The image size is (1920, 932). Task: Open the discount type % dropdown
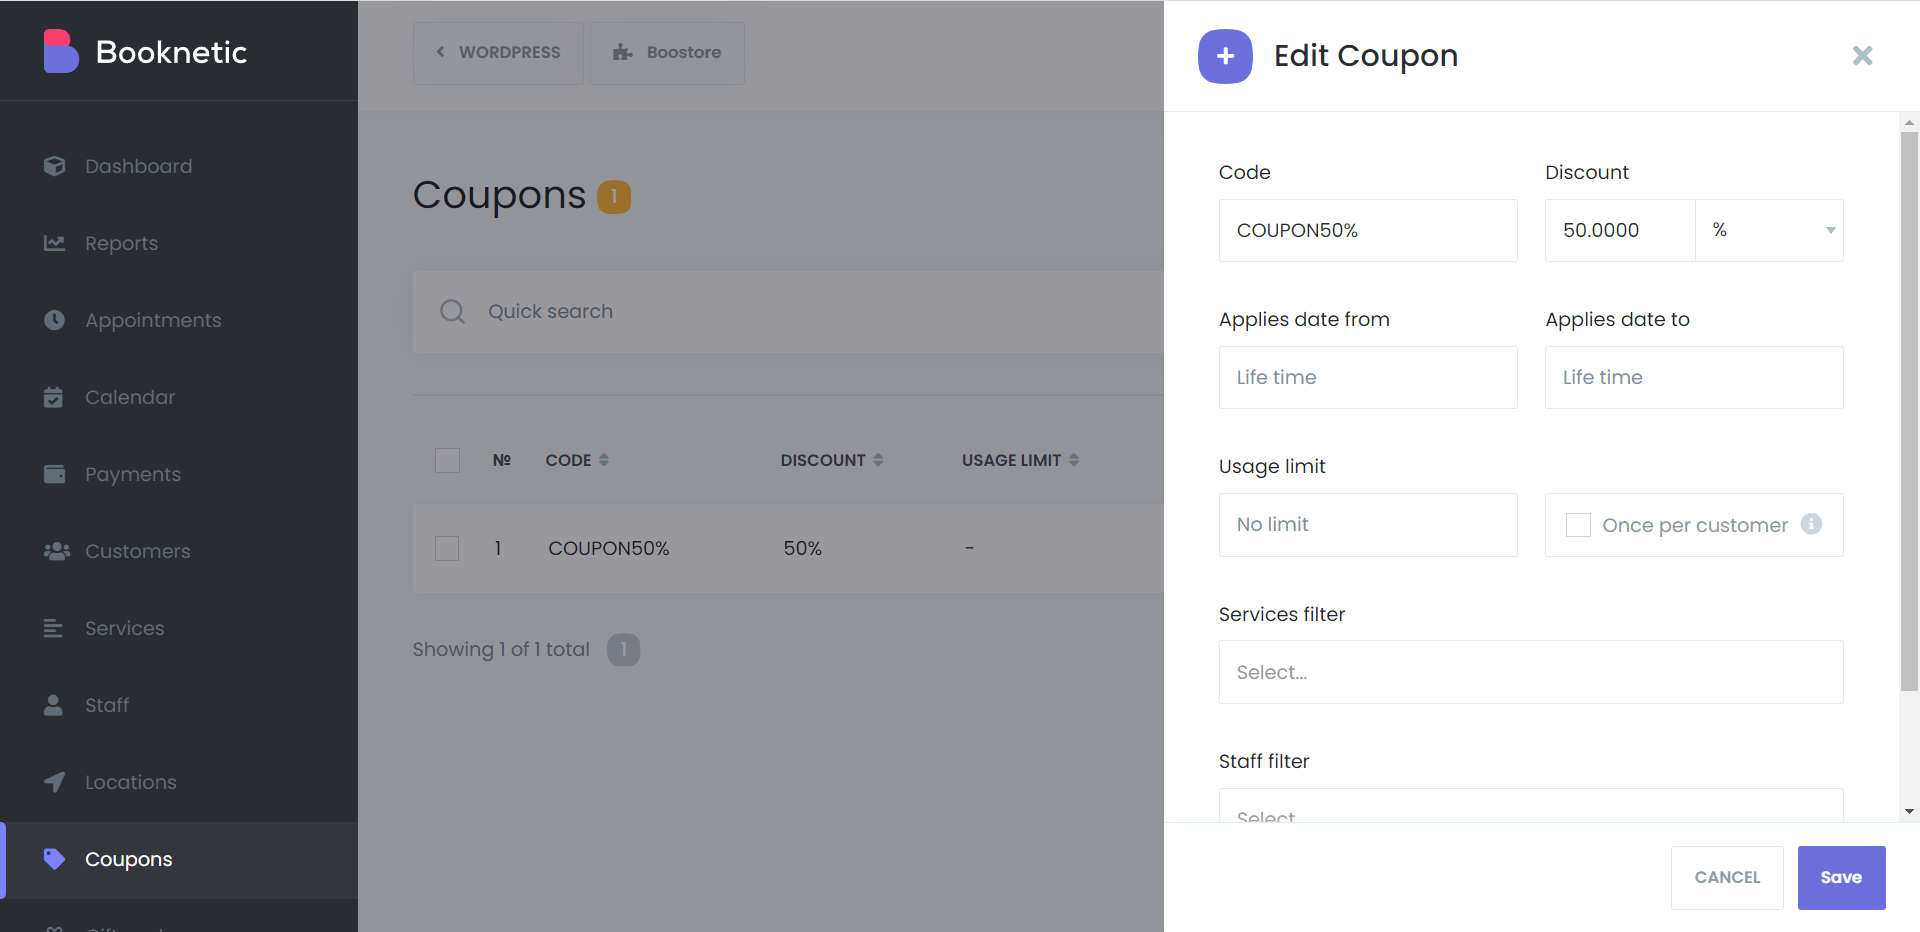tap(1769, 231)
